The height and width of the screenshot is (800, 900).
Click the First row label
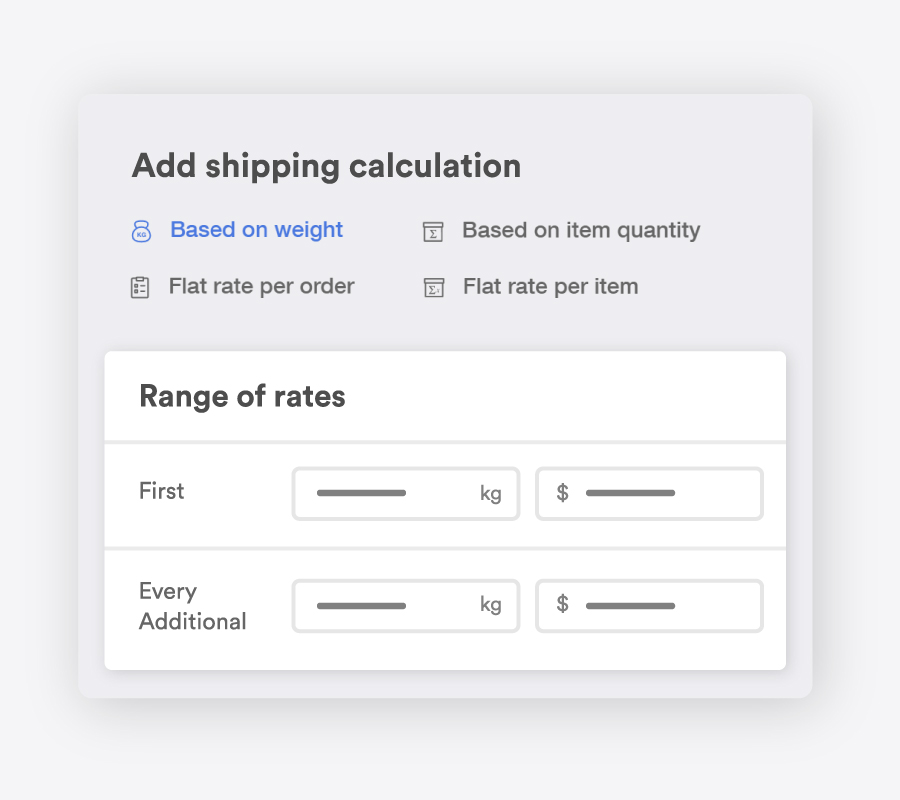coord(161,491)
